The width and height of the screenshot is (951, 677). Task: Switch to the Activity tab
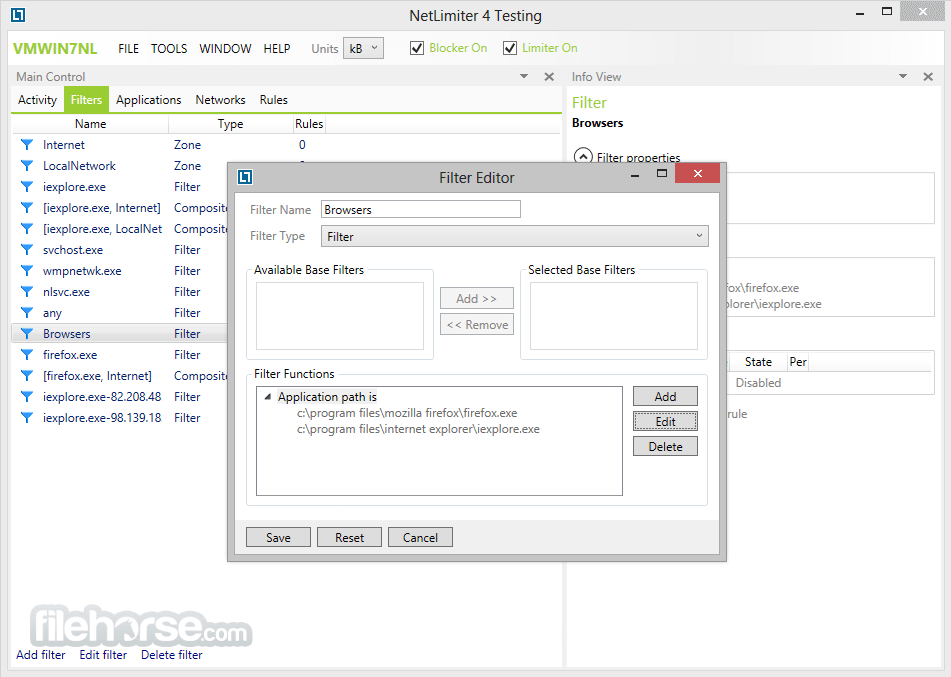38,99
